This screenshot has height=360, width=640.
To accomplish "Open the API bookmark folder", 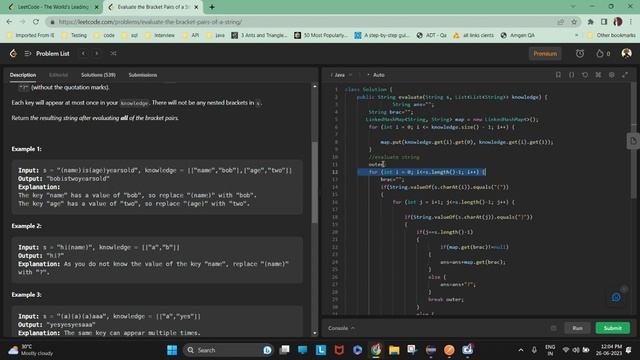I will click(191, 36).
